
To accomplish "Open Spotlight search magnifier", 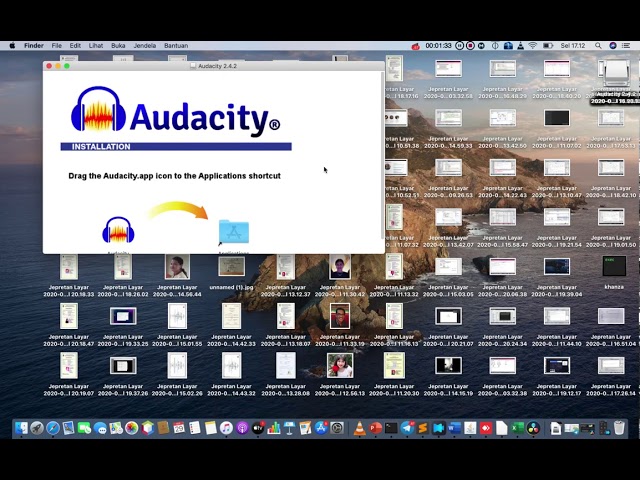I will click(598, 46).
